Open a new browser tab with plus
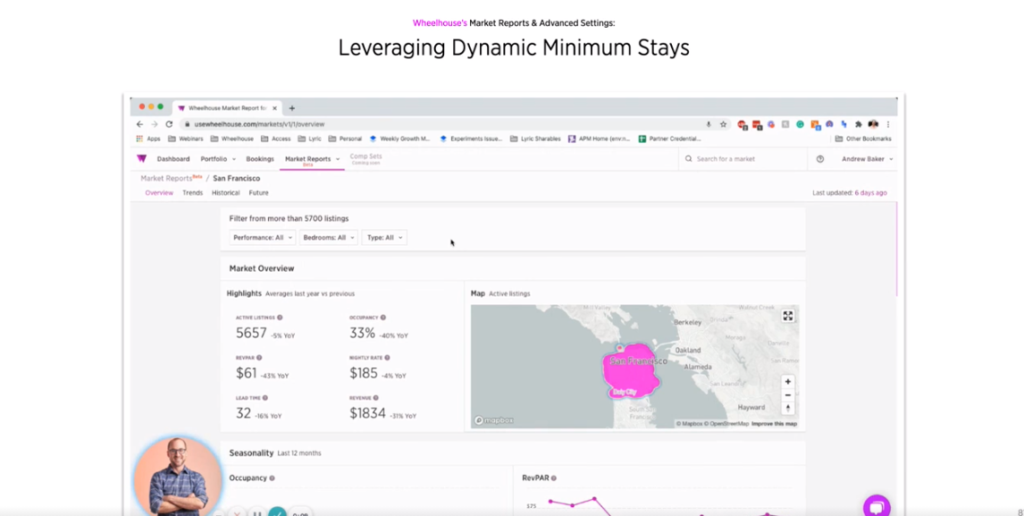1024x516 pixels. coord(292,108)
